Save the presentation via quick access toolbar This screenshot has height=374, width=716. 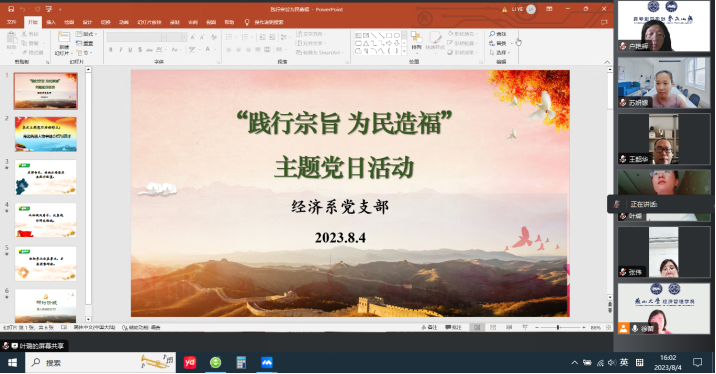pos(11,9)
